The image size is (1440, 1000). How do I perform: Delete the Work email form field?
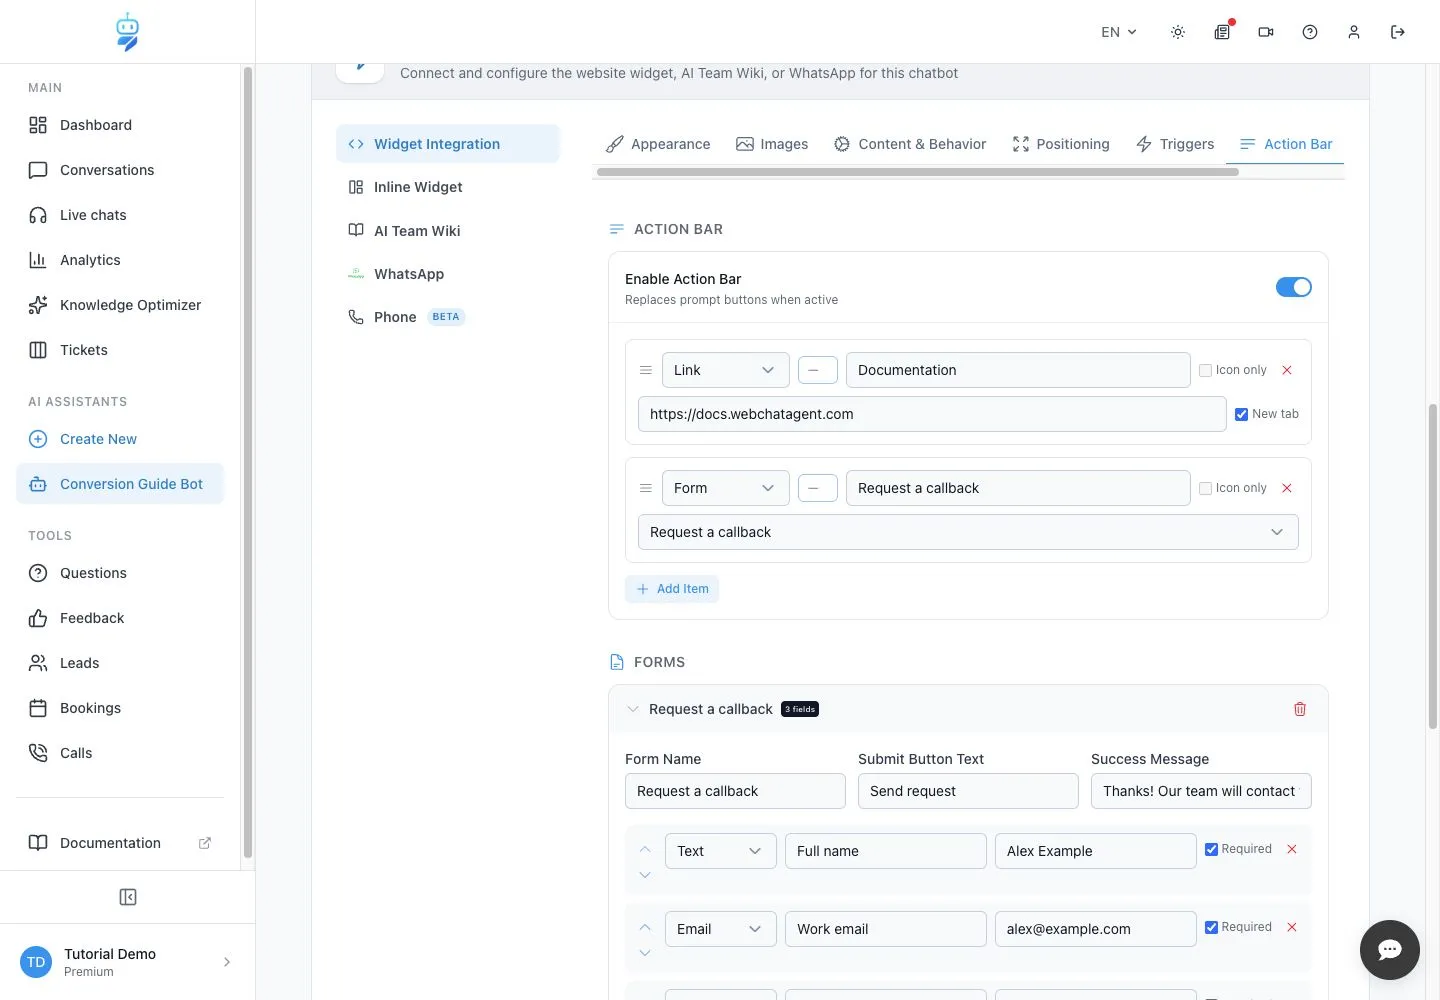coord(1292,927)
